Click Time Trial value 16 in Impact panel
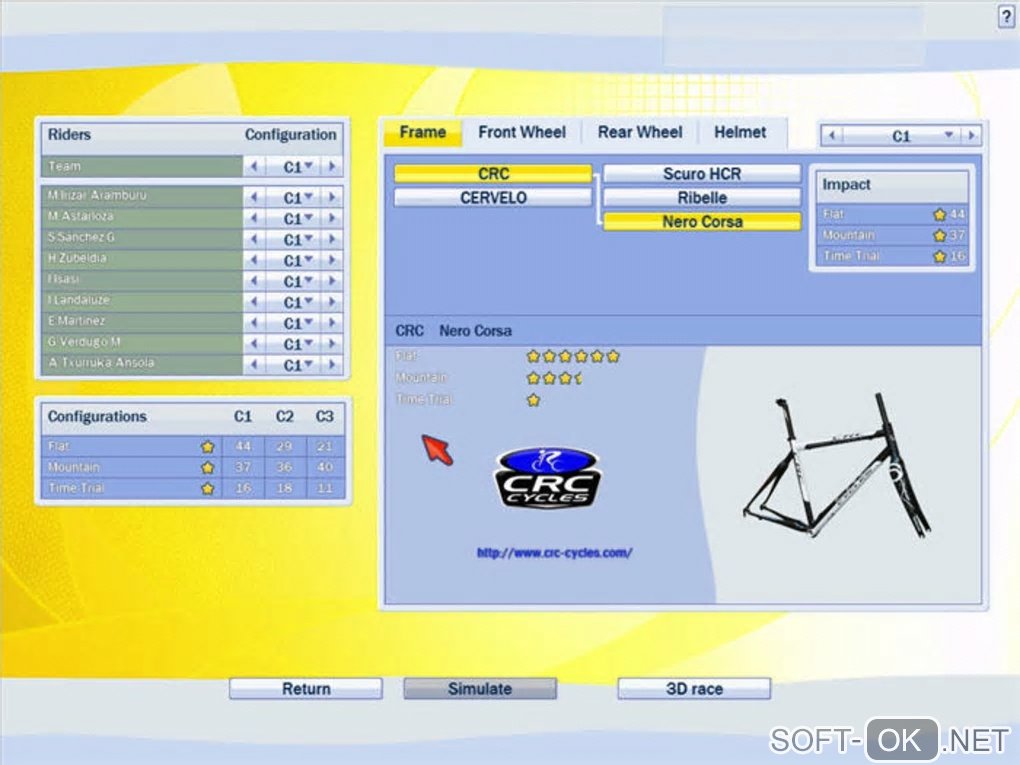1020x765 pixels. tap(956, 256)
